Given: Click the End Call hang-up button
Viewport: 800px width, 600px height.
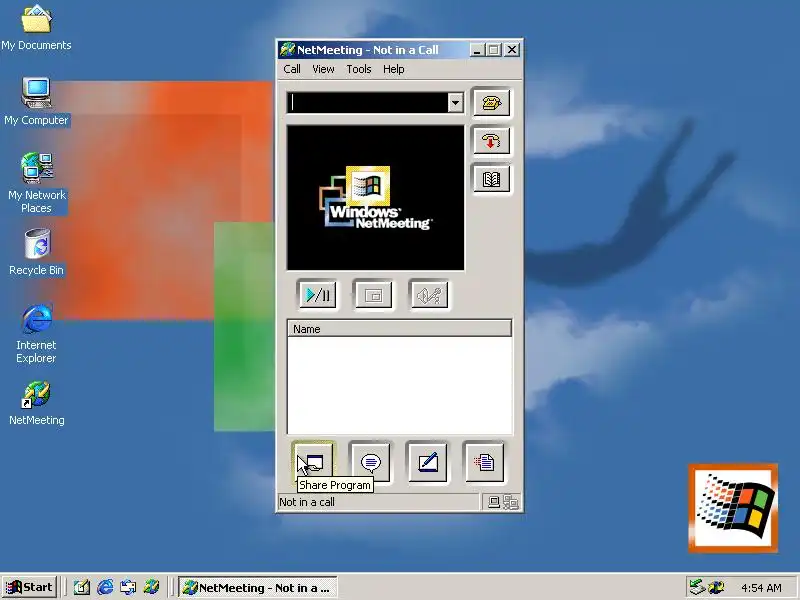Looking at the screenshot, I should [x=491, y=141].
